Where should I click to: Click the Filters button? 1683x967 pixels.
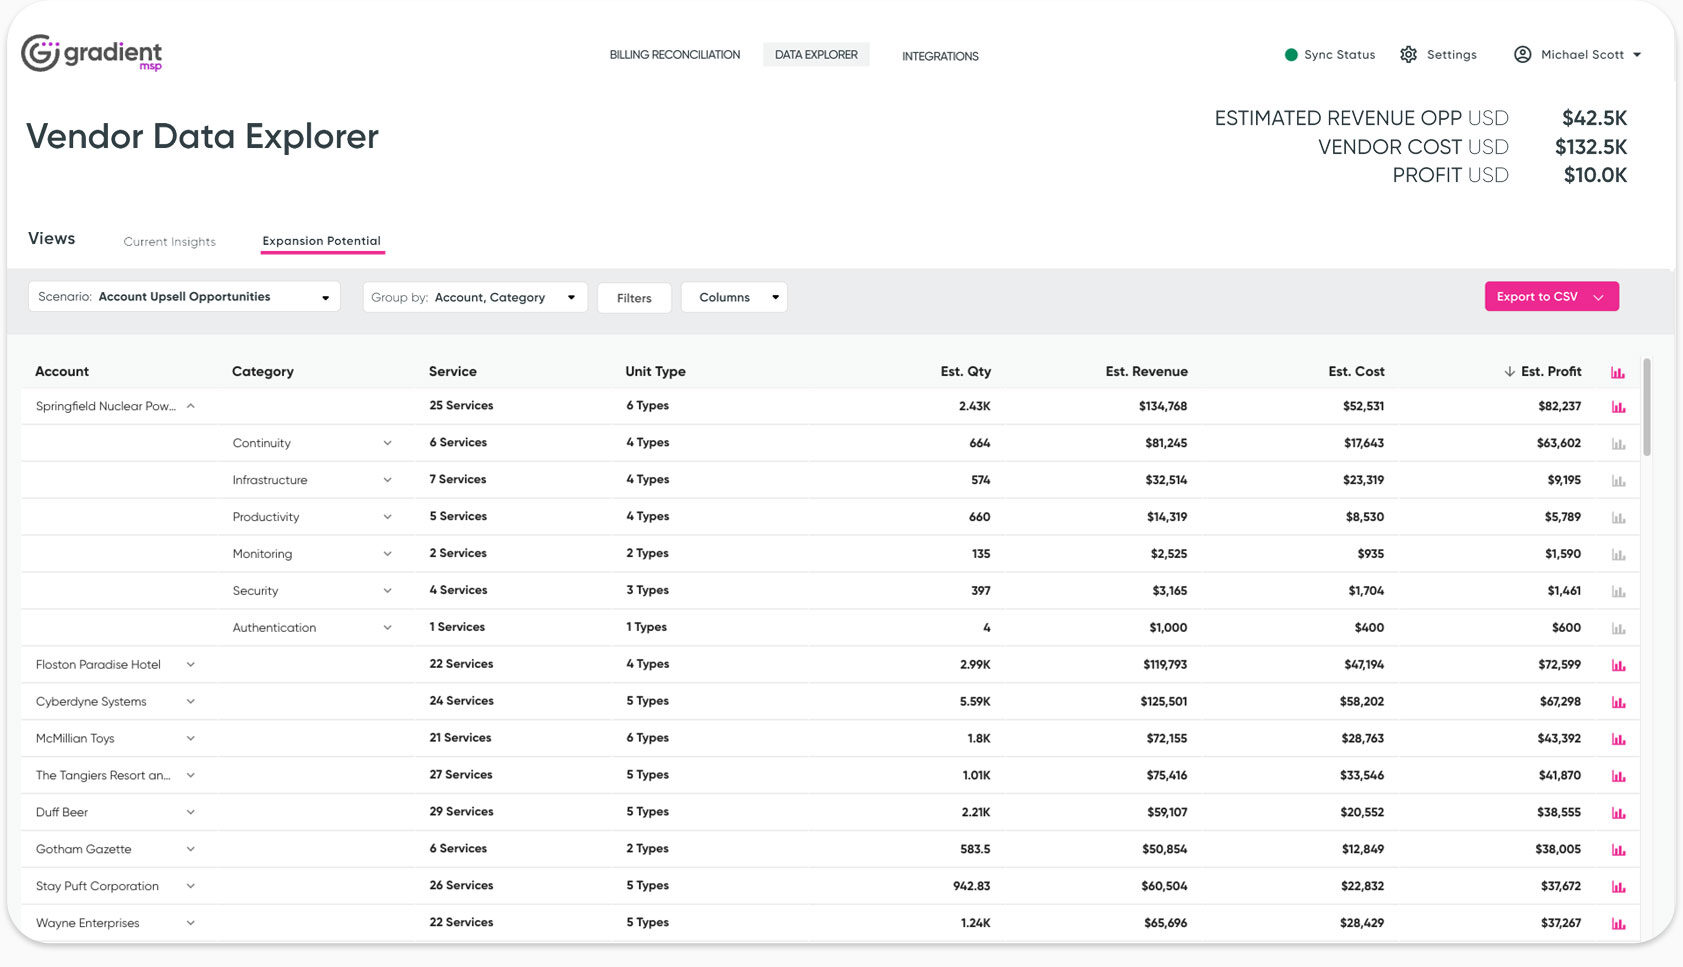pos(634,298)
